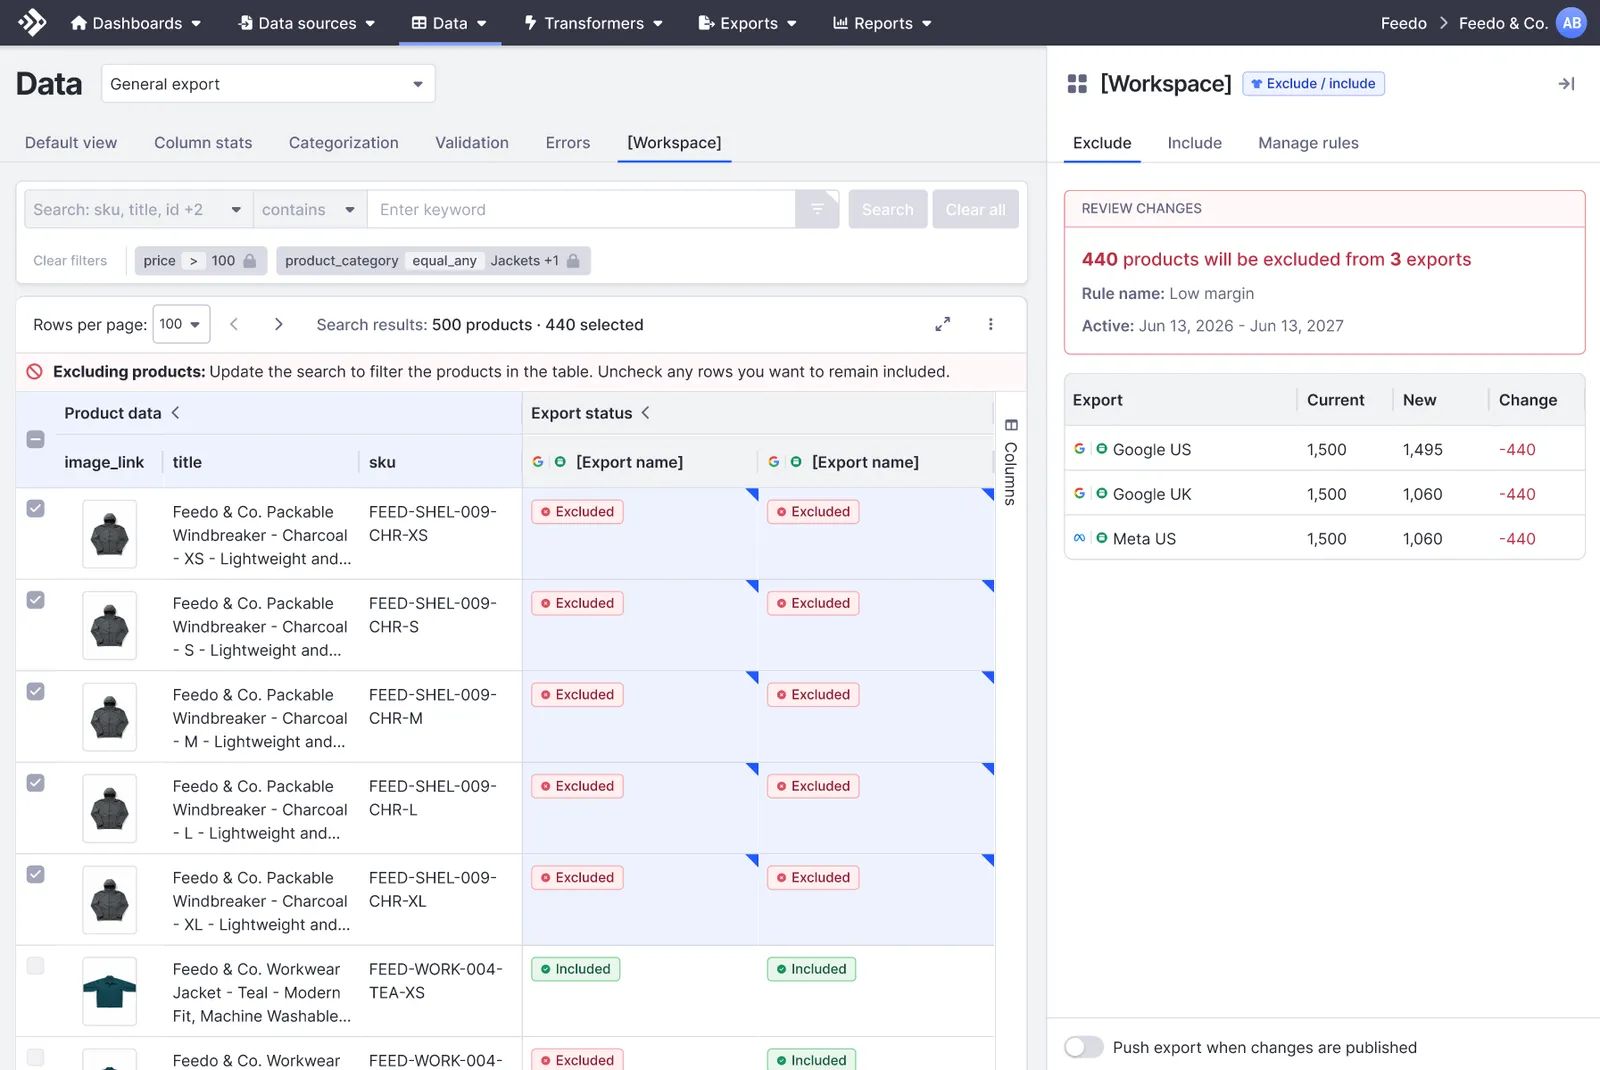Click the Search button
1600x1070 pixels.
tap(888, 209)
